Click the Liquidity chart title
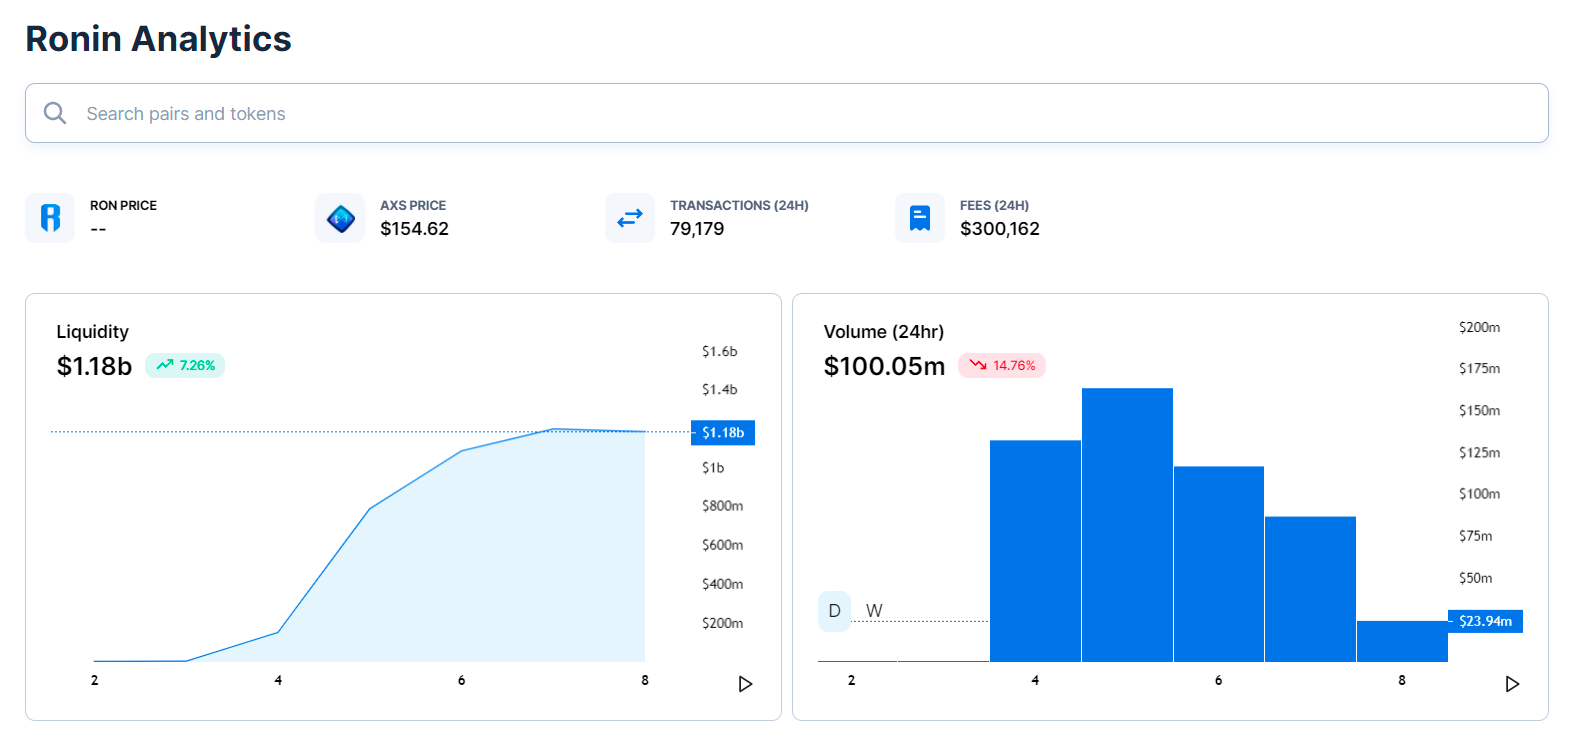The width and height of the screenshot is (1574, 745). [92, 332]
